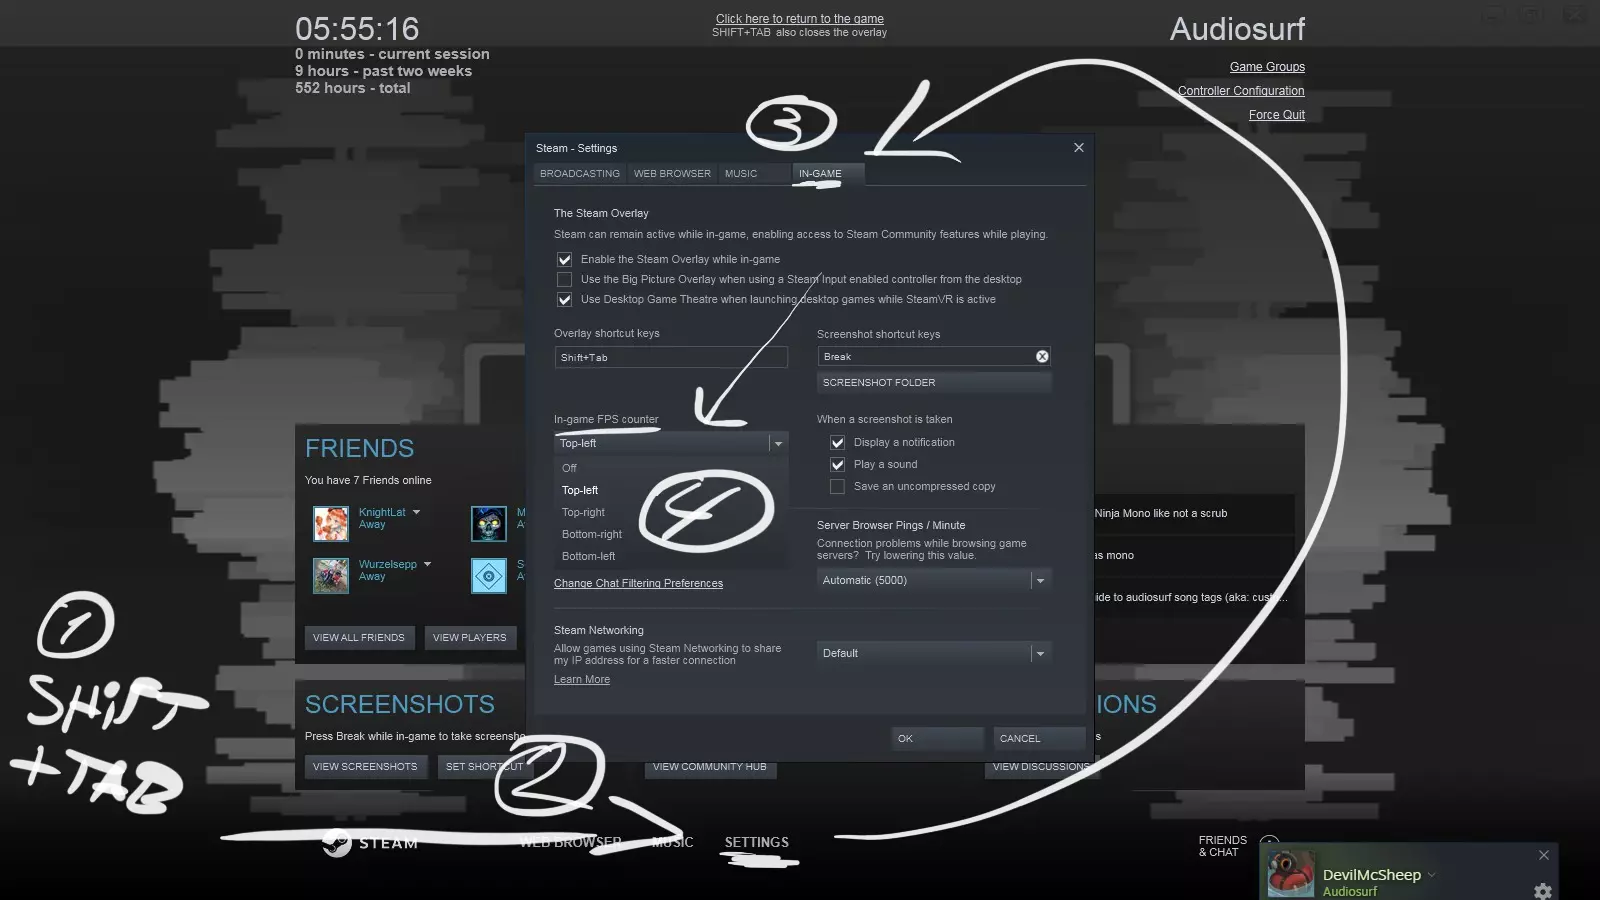Open the Steam Networking Default dropdown
1600x900 pixels.
[x=1040, y=653]
